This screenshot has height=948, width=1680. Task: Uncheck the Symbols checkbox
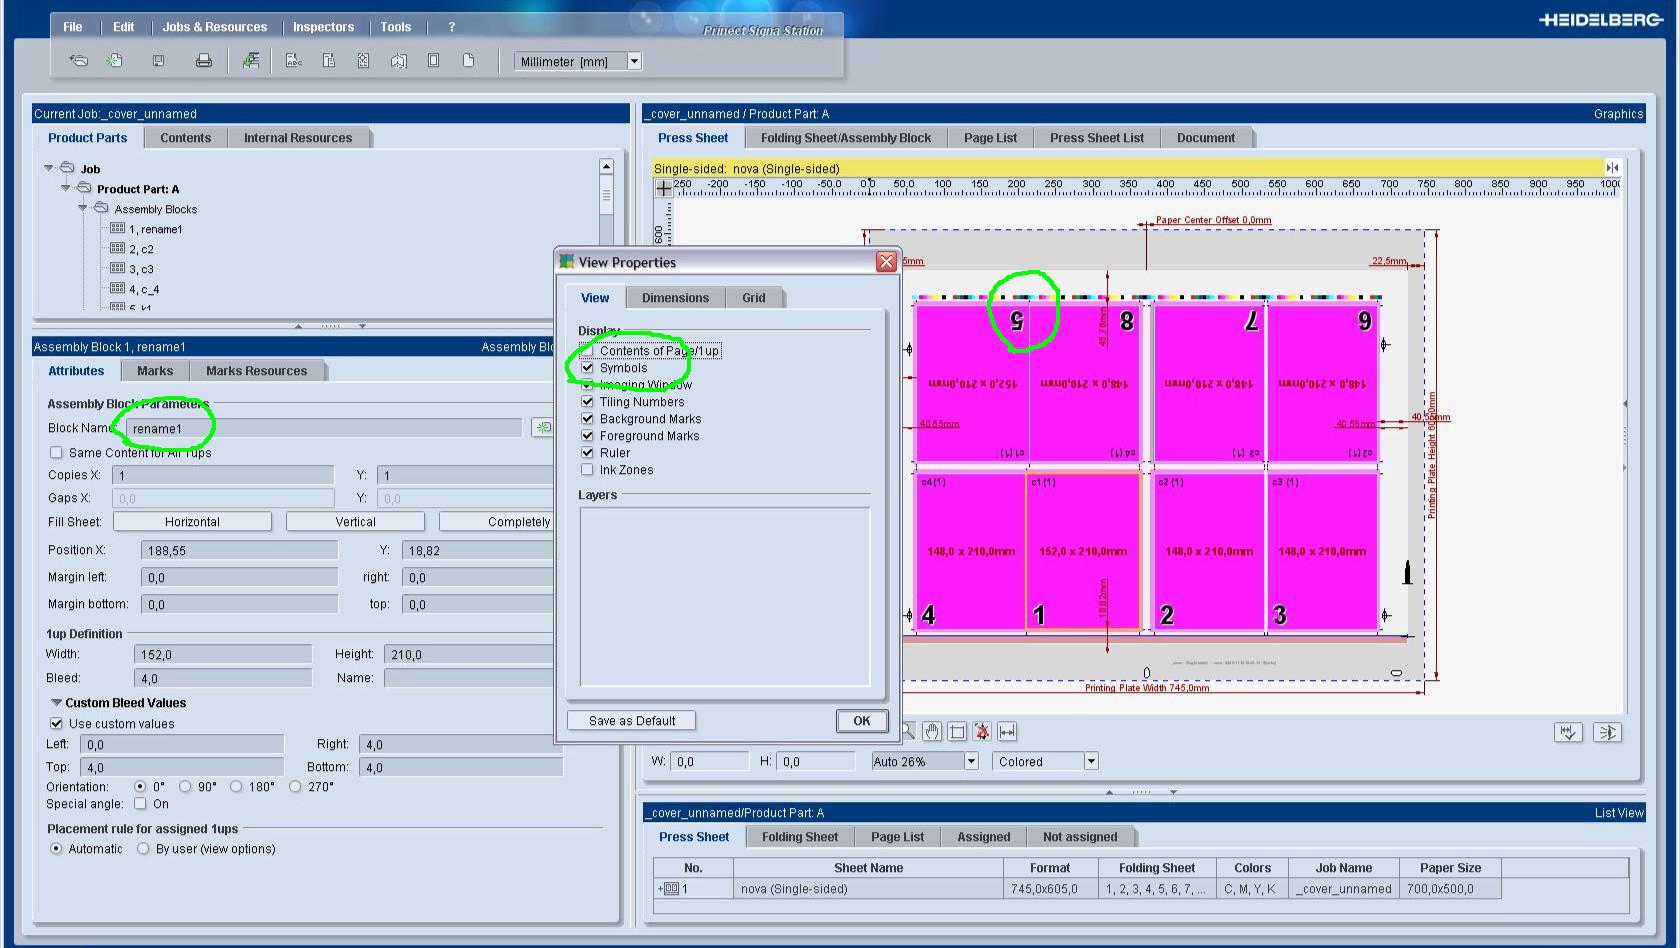(x=587, y=368)
